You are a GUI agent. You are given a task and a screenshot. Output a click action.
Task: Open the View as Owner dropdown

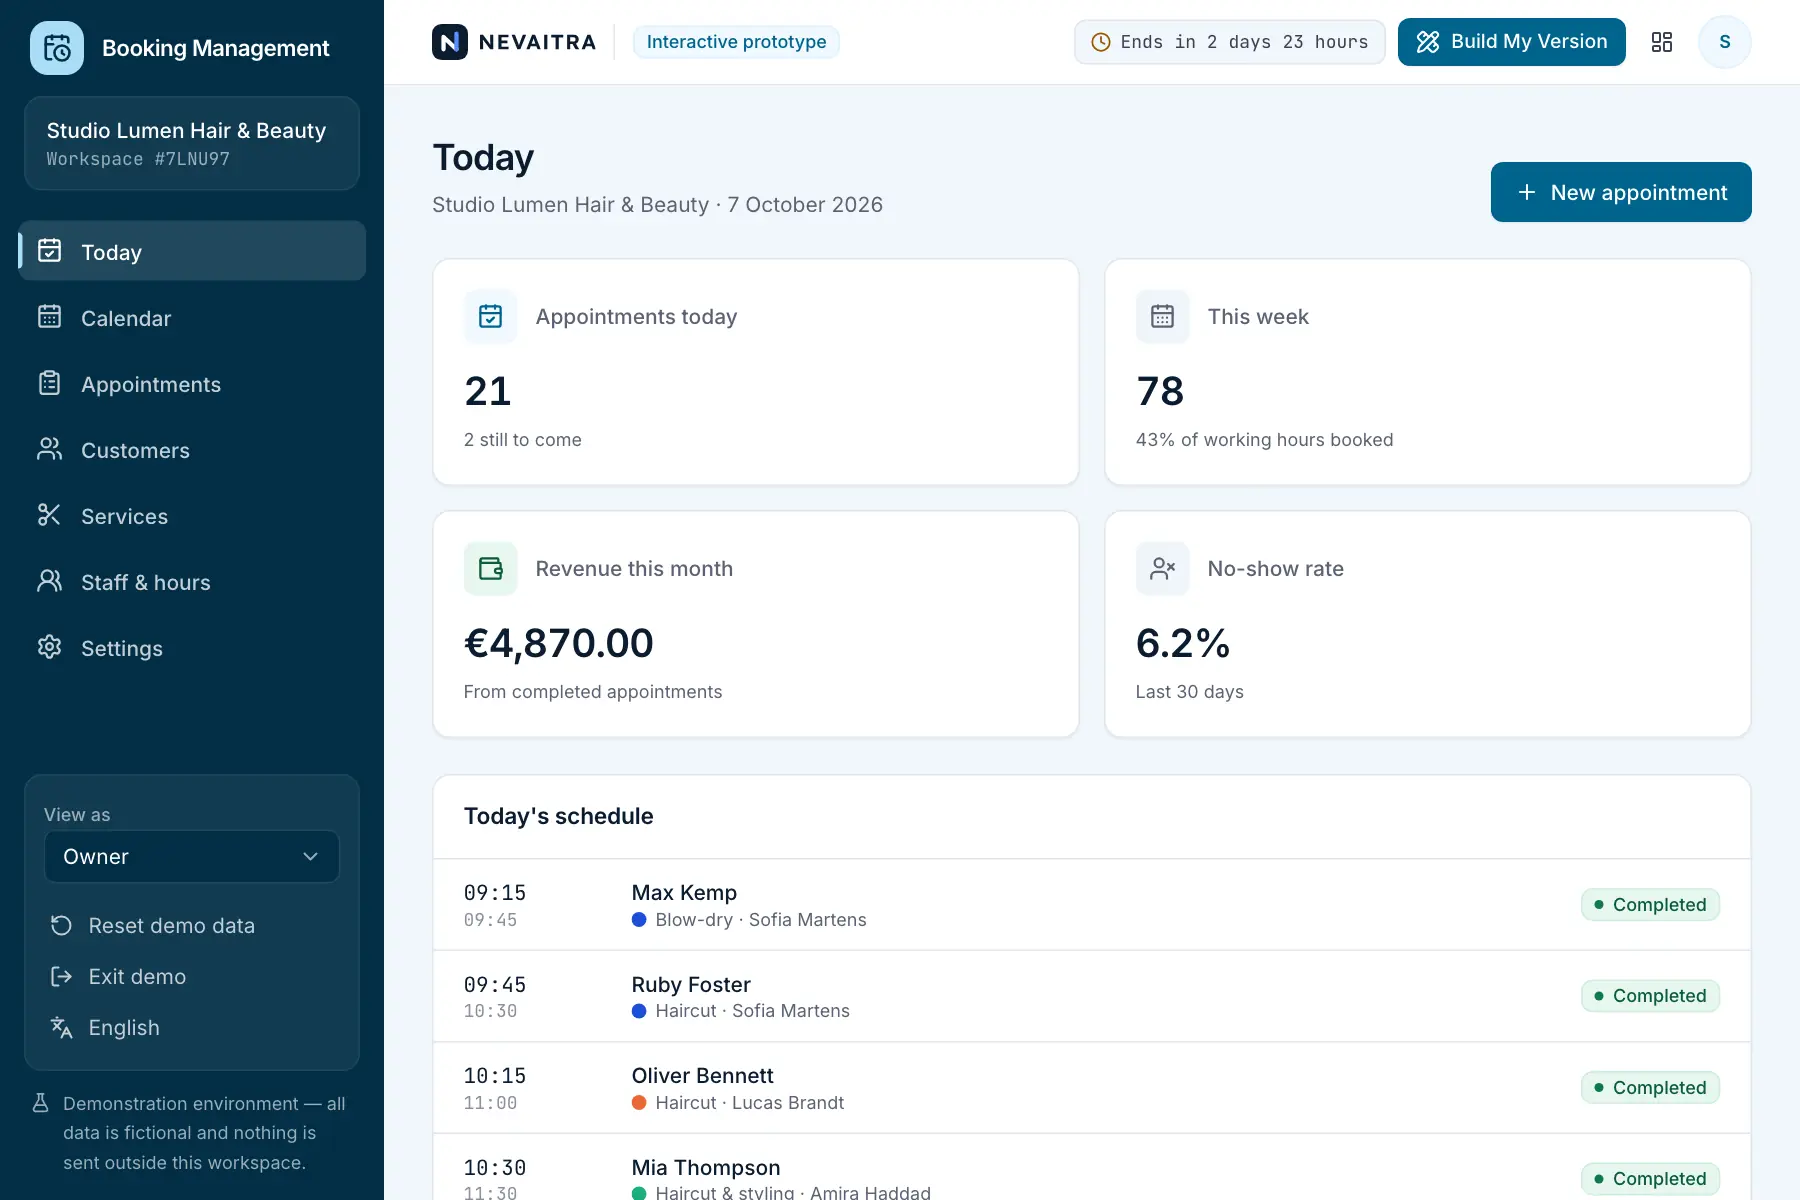pos(192,857)
